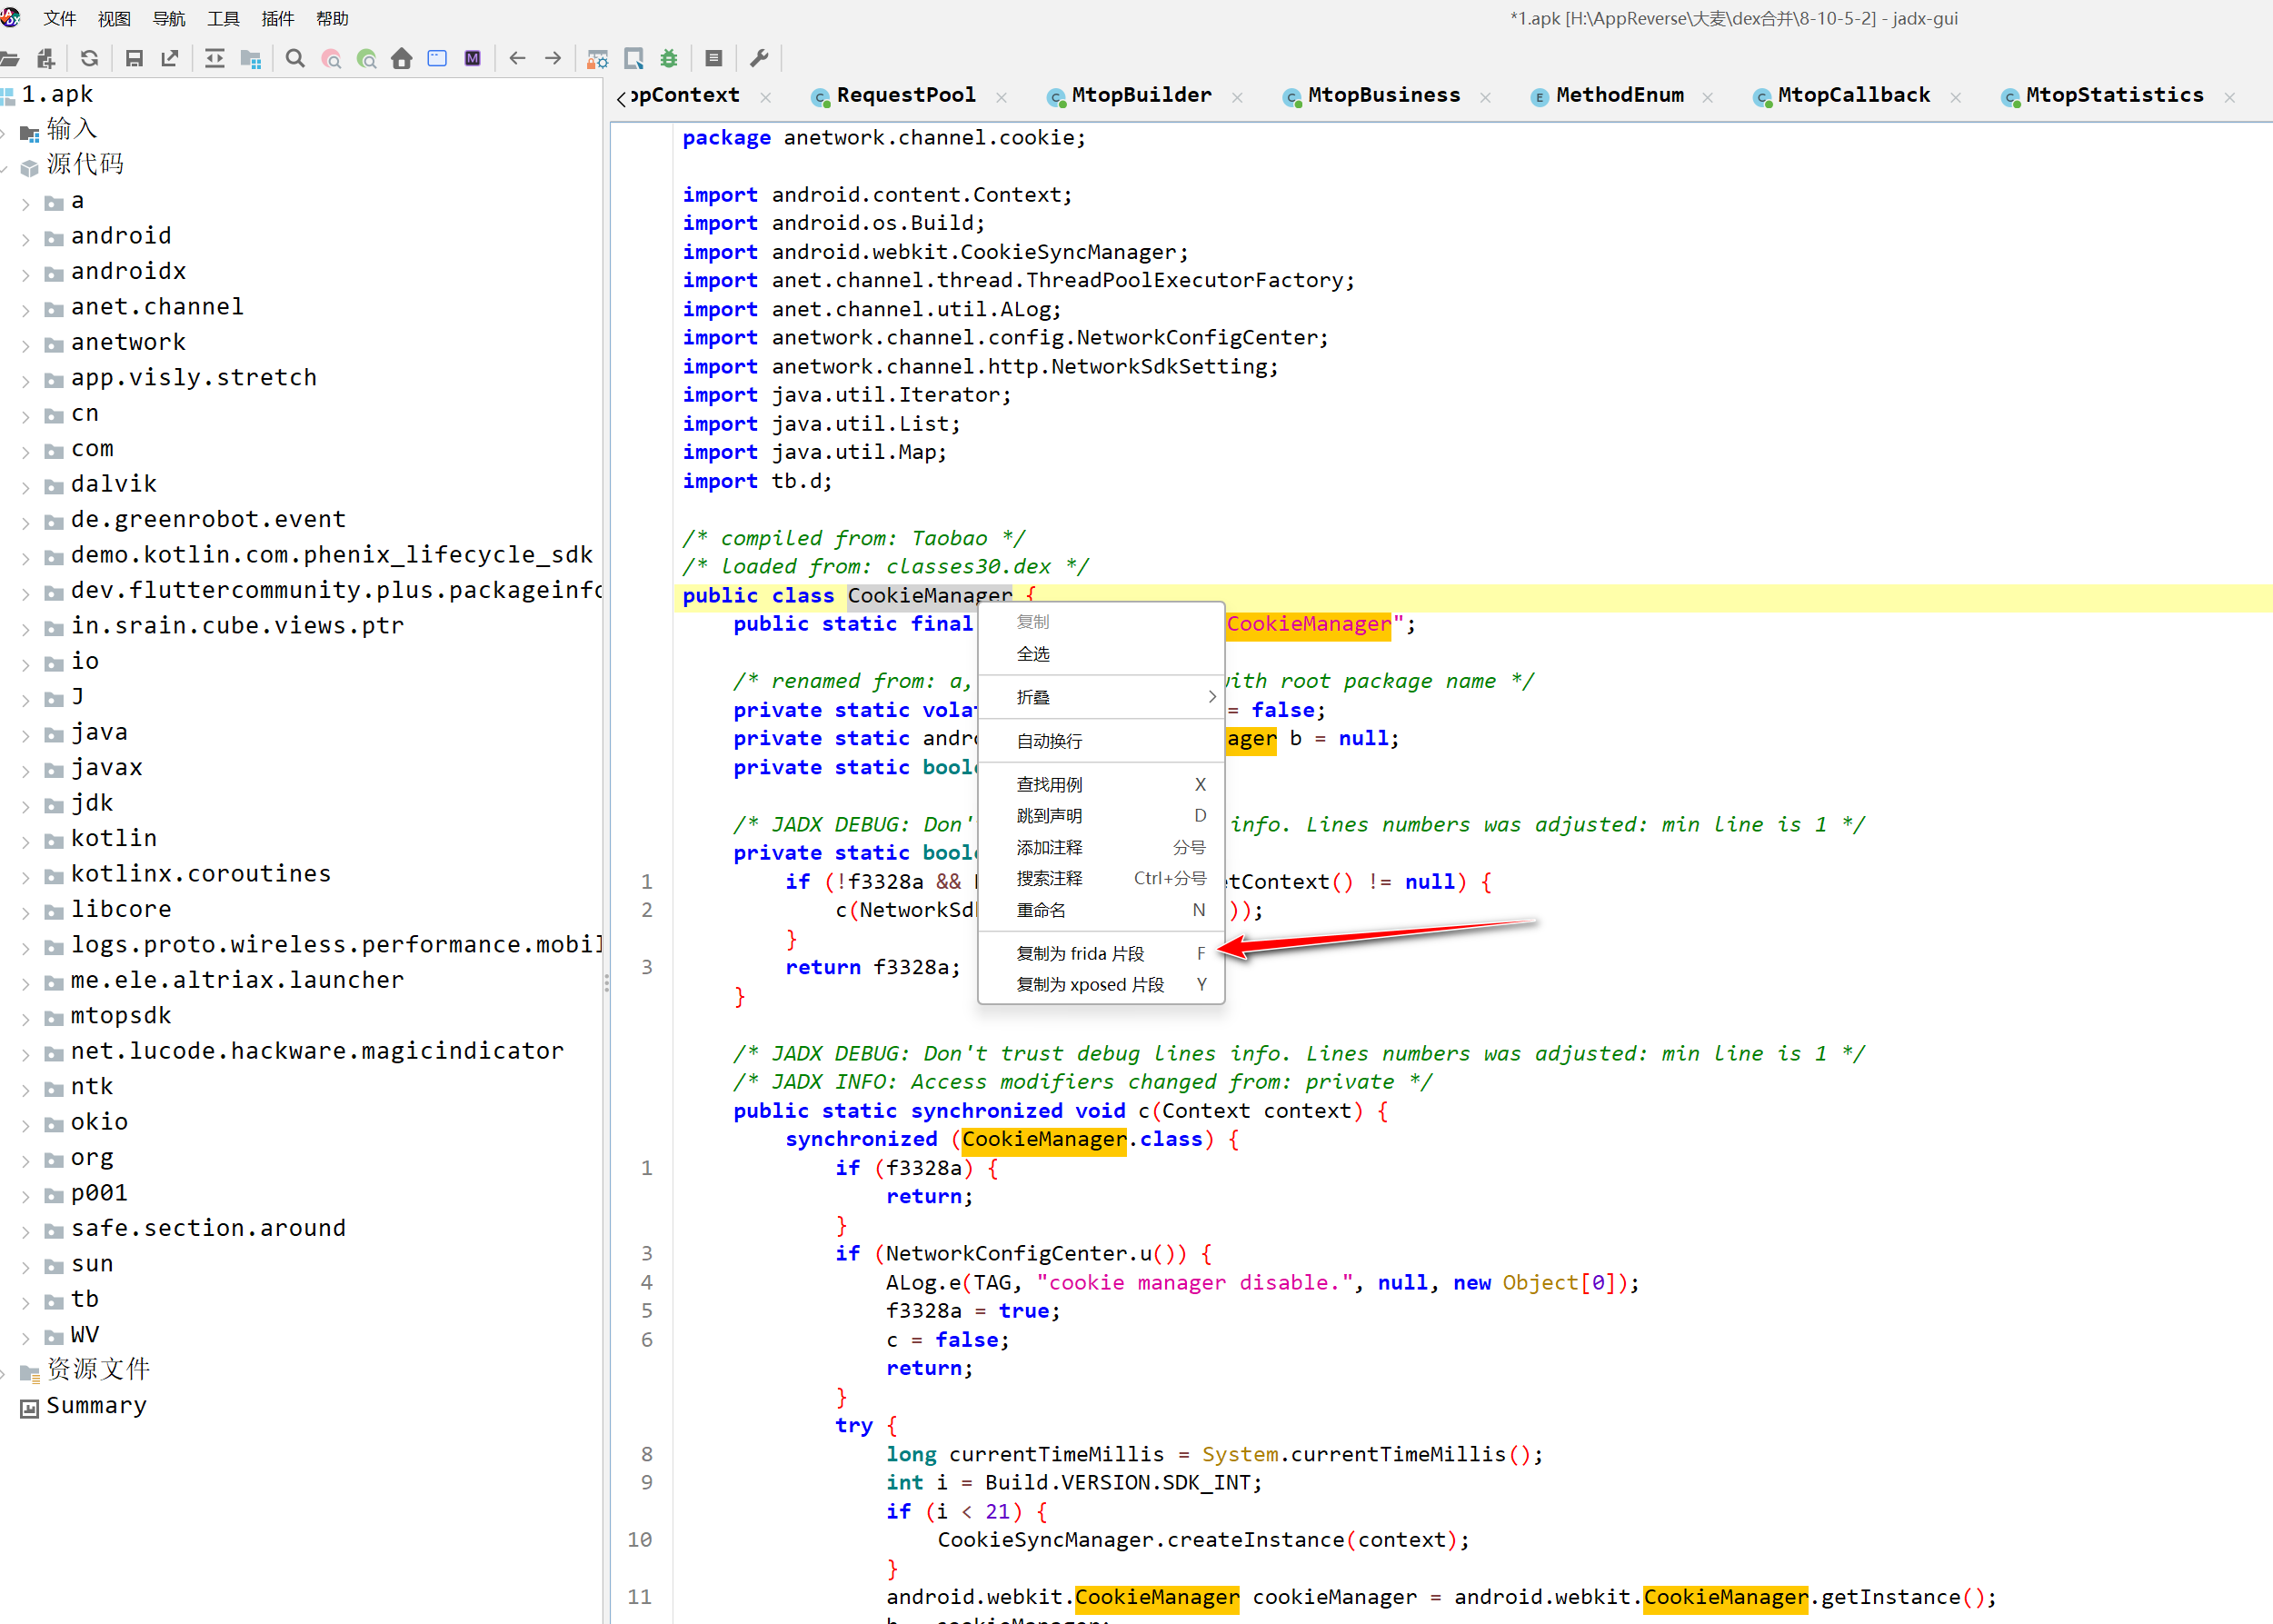Image resolution: width=2273 pixels, height=1624 pixels.
Task: Open the 折叠 submenu arrow
Action: click(x=1211, y=697)
